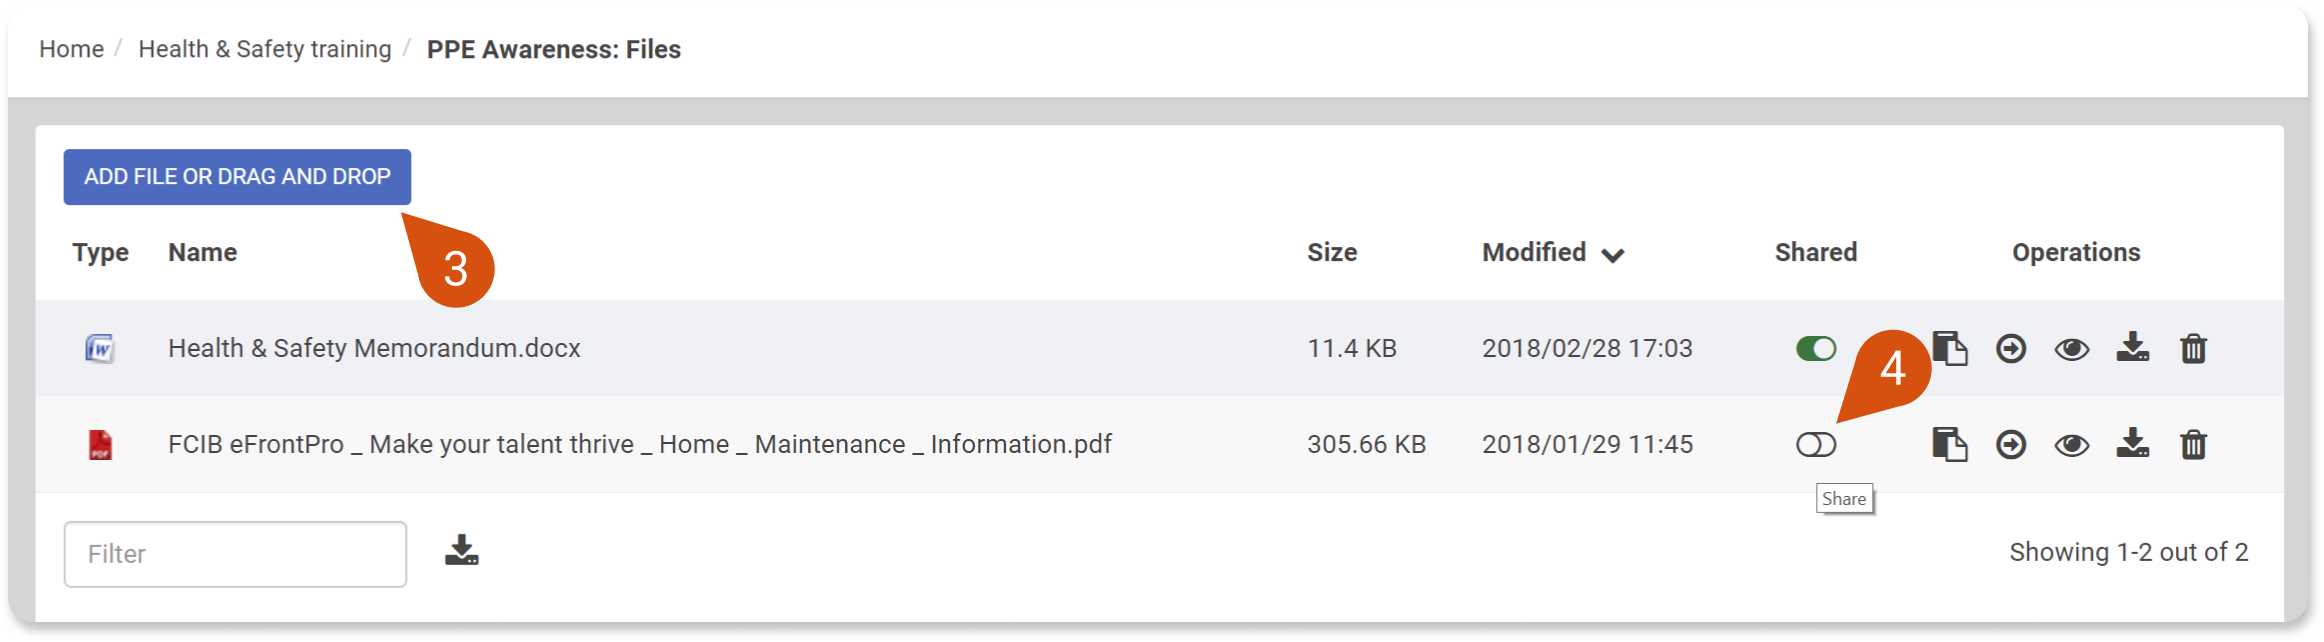This screenshot has height=642, width=2324.
Task: Sort the list by Size column
Action: (x=1332, y=252)
